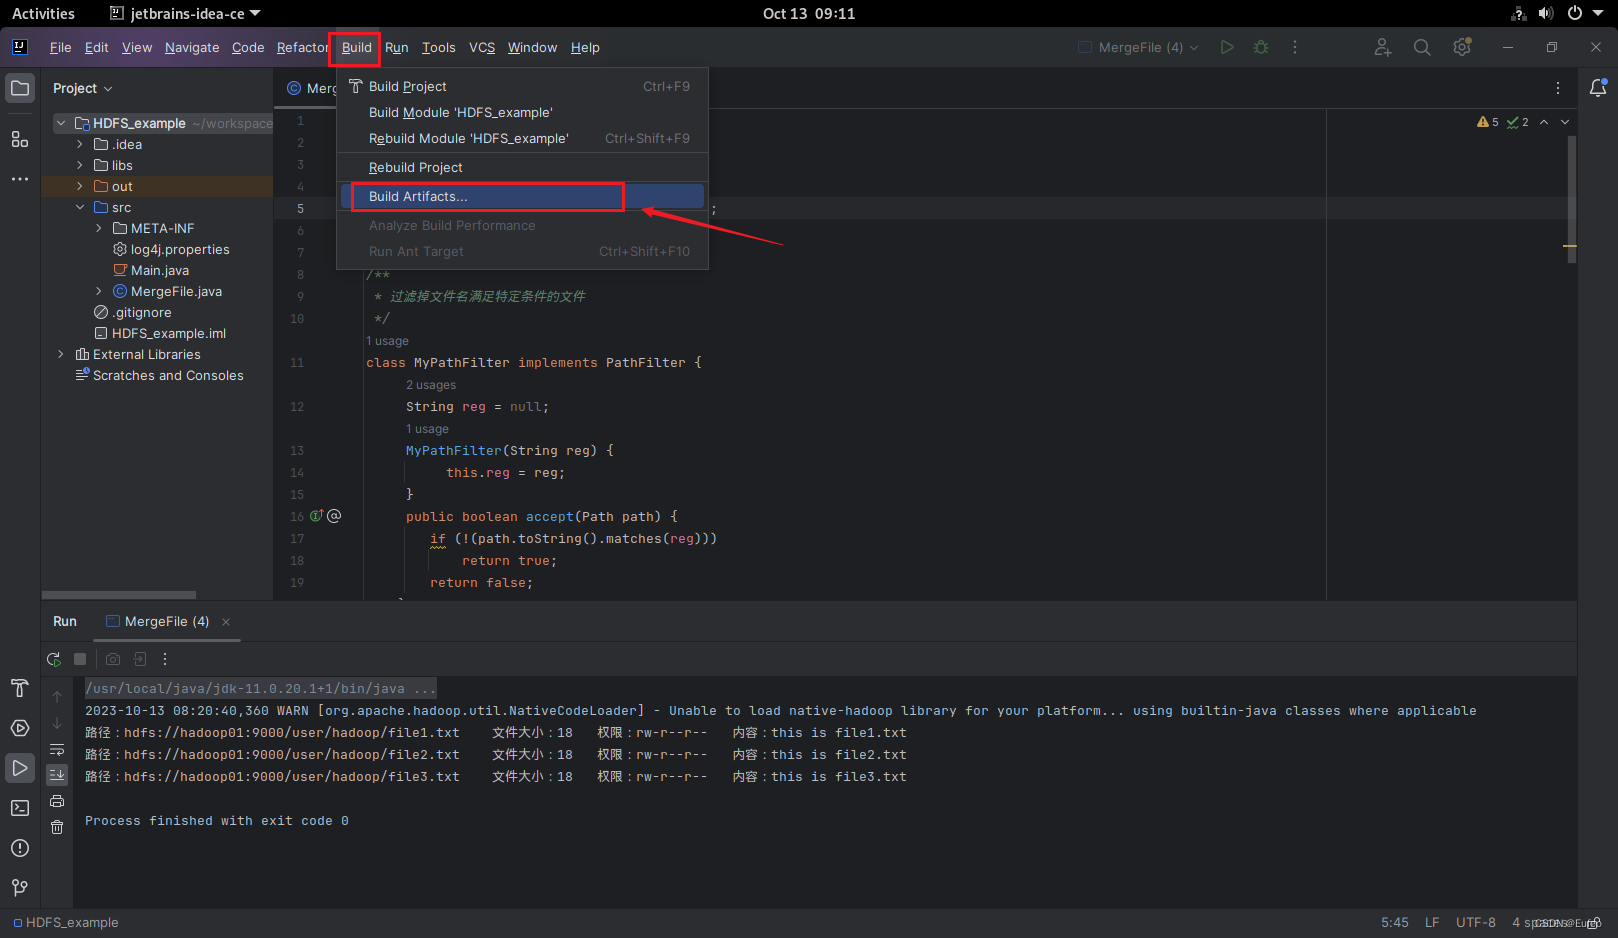Click UTF-8 encoding in status bar
This screenshot has width=1618, height=938.
point(1476,922)
